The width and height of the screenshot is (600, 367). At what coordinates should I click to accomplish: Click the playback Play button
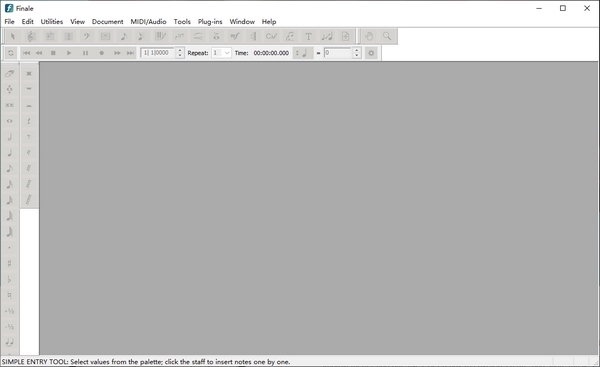(x=69, y=53)
